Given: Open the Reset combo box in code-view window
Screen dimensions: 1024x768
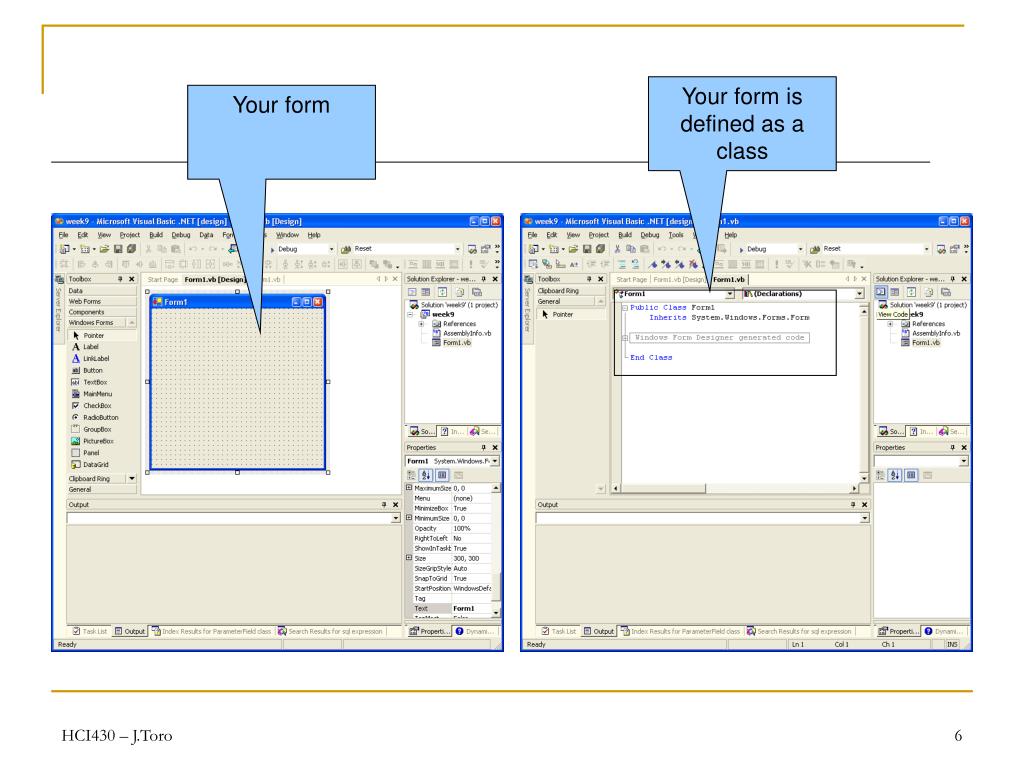Looking at the screenshot, I should coord(926,249).
